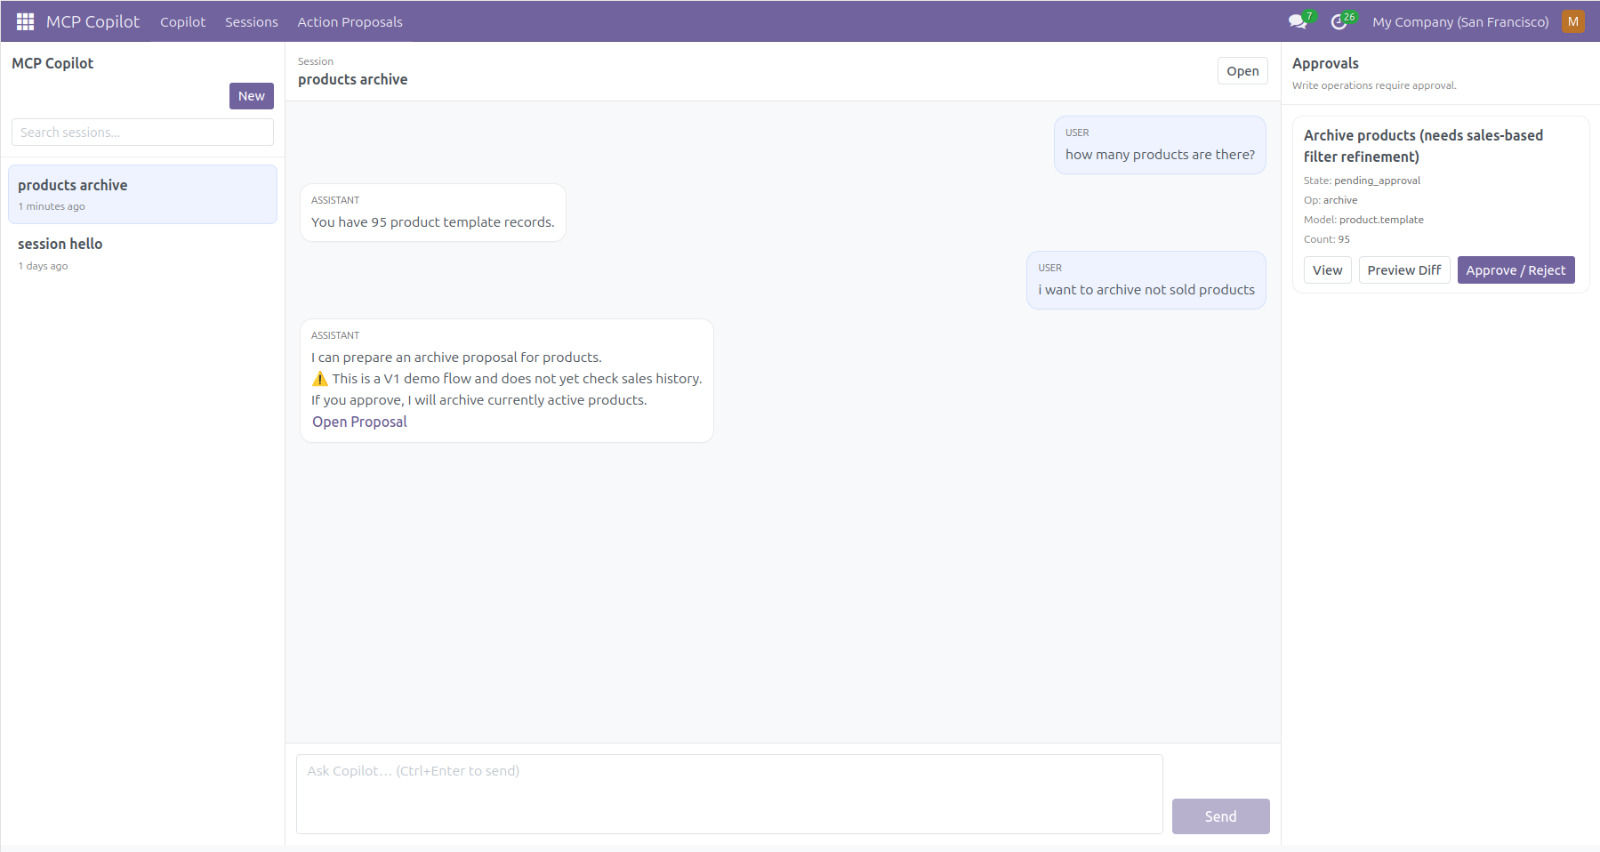Select the products archive session

click(142, 194)
